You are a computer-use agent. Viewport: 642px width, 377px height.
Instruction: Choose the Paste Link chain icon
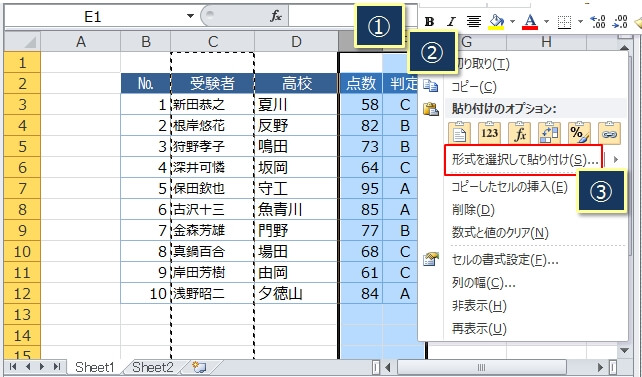coord(609,133)
